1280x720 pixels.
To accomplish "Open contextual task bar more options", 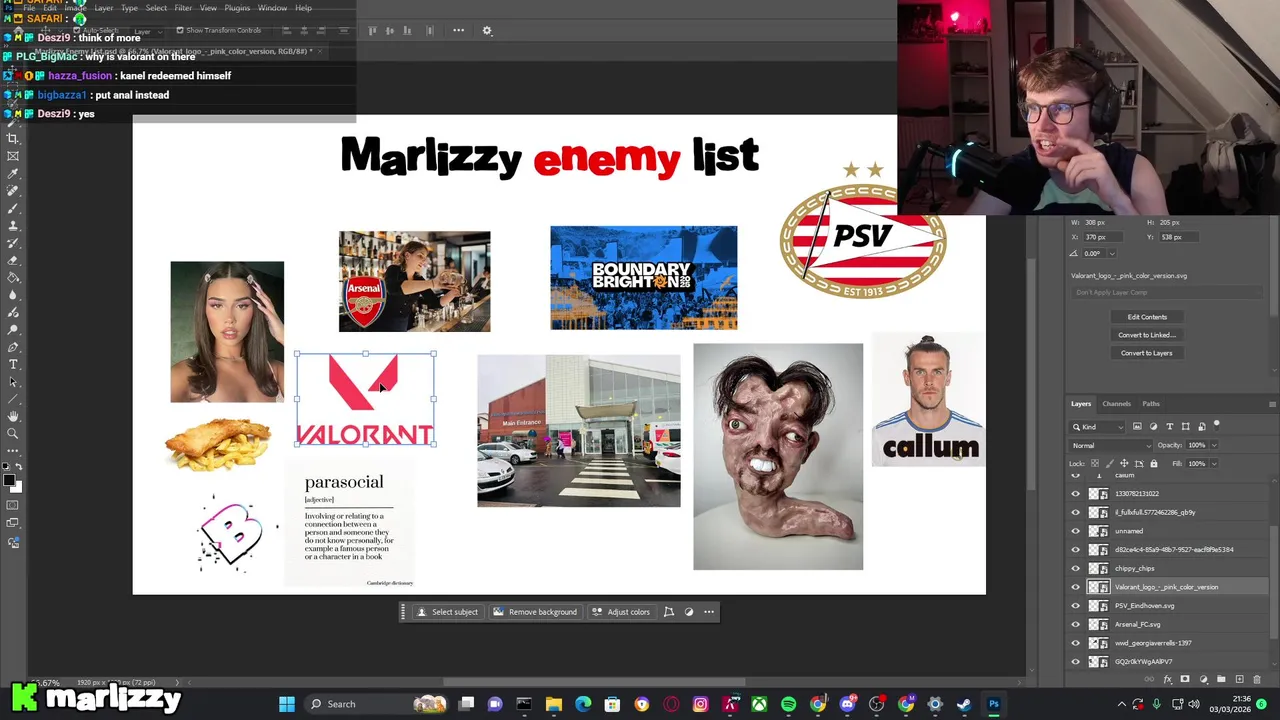I will 709,612.
